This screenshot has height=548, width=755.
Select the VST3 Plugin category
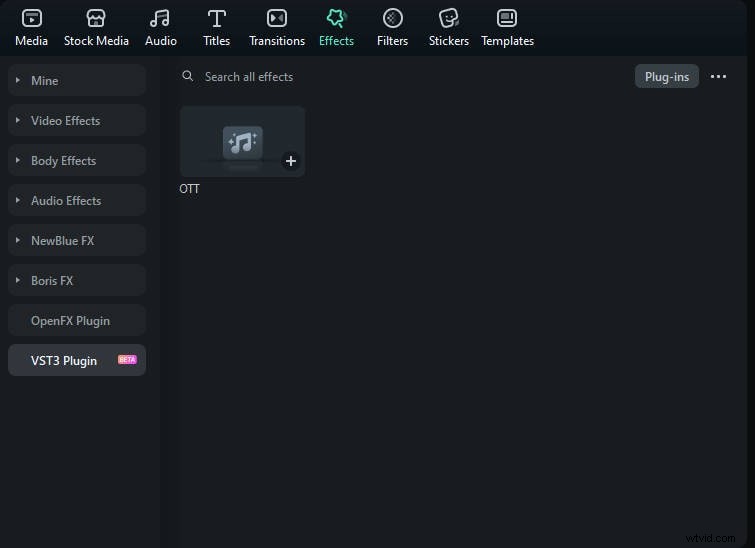coord(77,361)
